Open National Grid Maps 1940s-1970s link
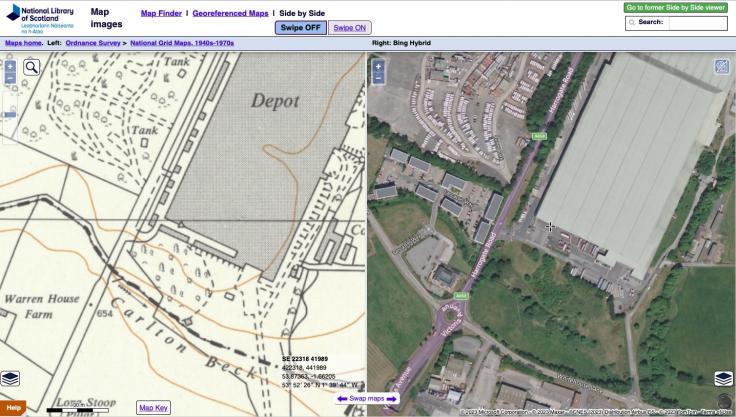The image size is (736, 417). click(183, 44)
